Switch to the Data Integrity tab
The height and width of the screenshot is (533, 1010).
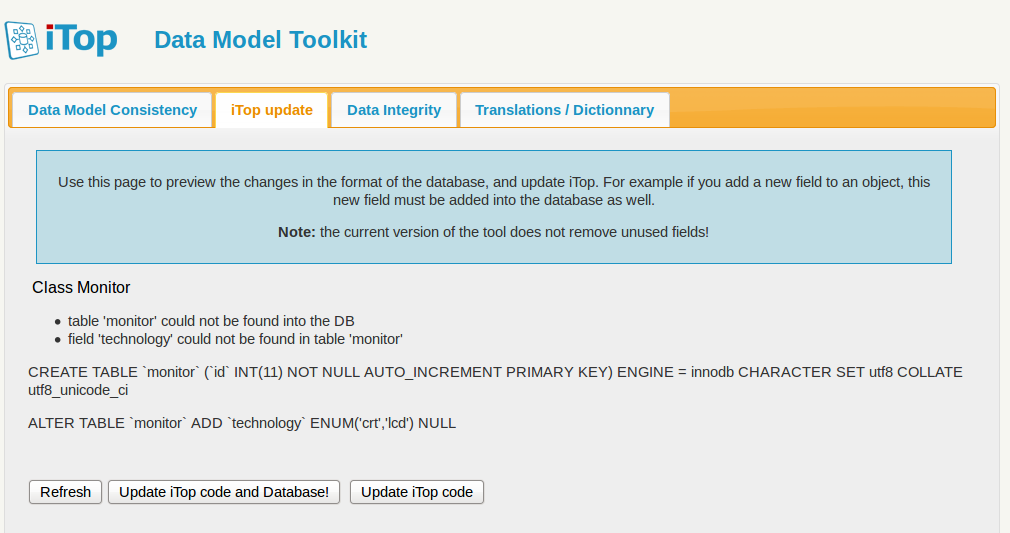[x=394, y=110]
